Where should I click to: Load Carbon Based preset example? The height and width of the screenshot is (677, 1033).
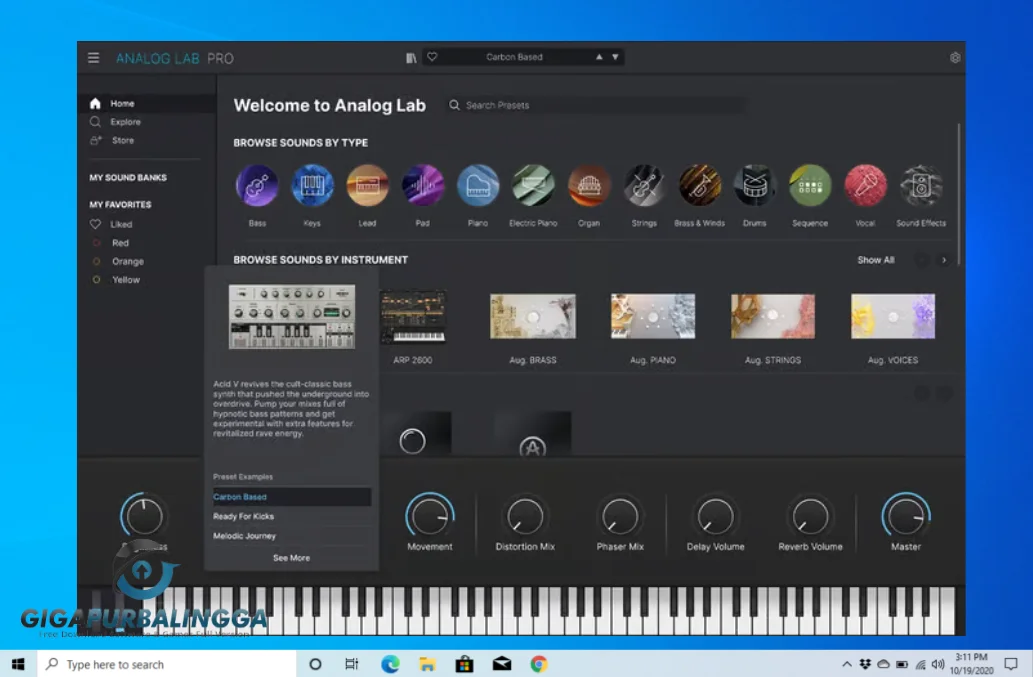pos(292,497)
